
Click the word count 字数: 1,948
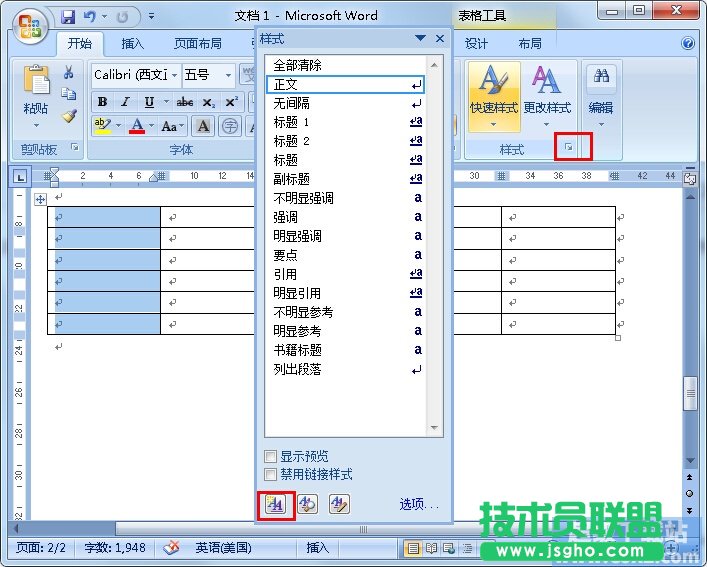115,548
